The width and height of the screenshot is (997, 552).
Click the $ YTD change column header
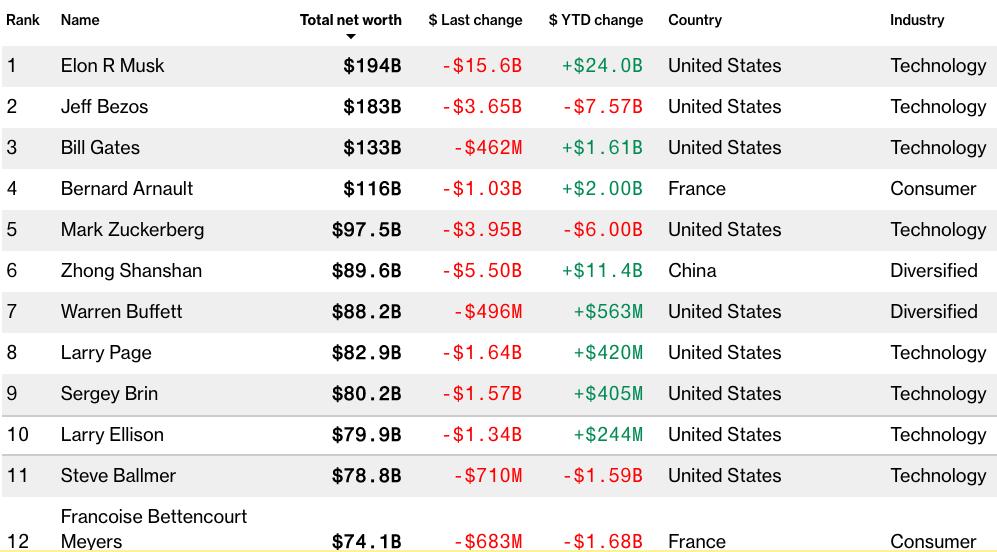[596, 20]
